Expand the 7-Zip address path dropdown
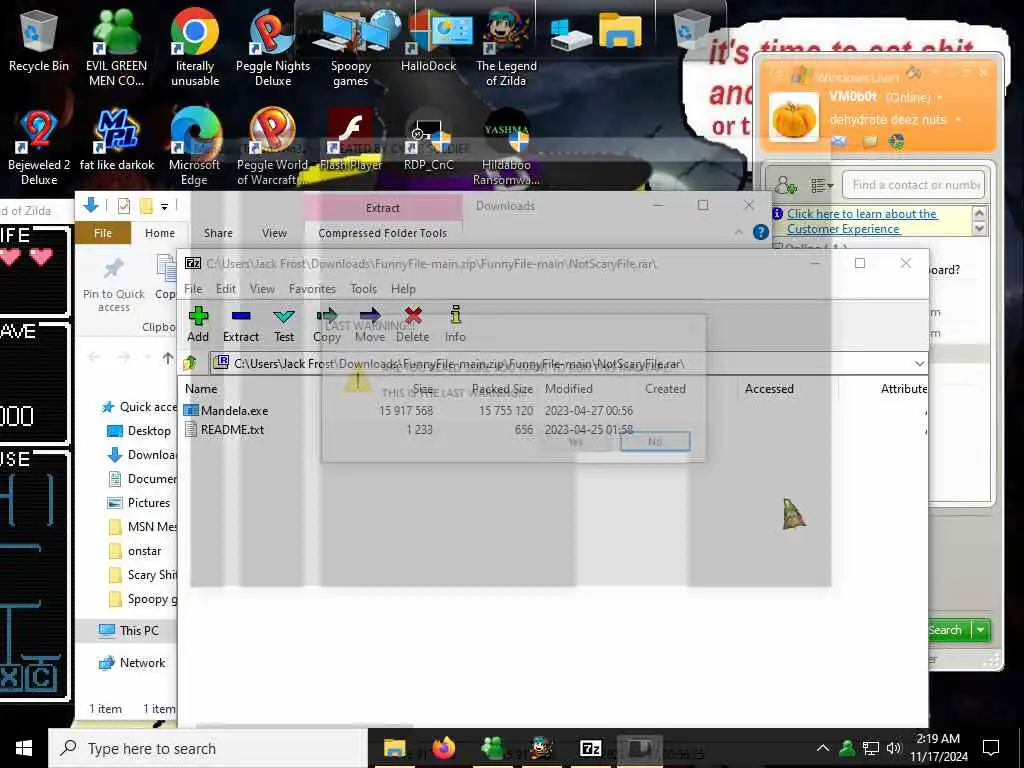Viewport: 1024px width, 768px height. (x=920, y=364)
